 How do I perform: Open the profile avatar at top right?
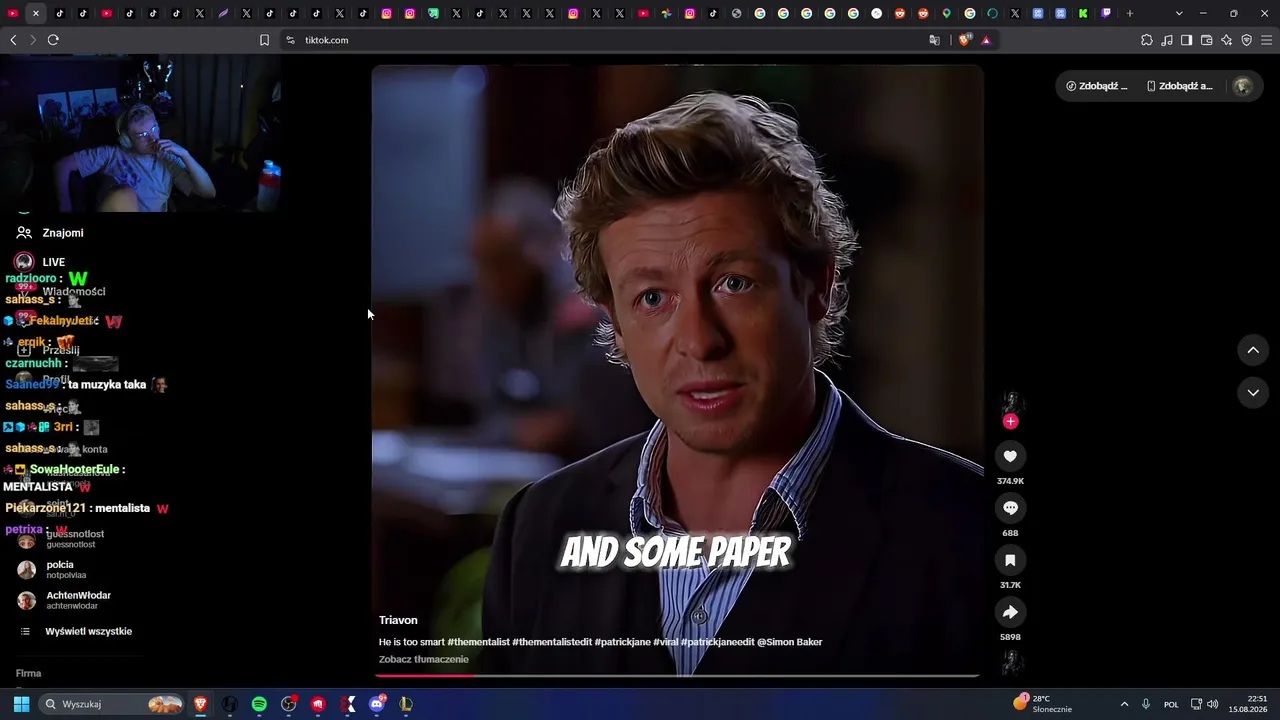click(x=1243, y=86)
